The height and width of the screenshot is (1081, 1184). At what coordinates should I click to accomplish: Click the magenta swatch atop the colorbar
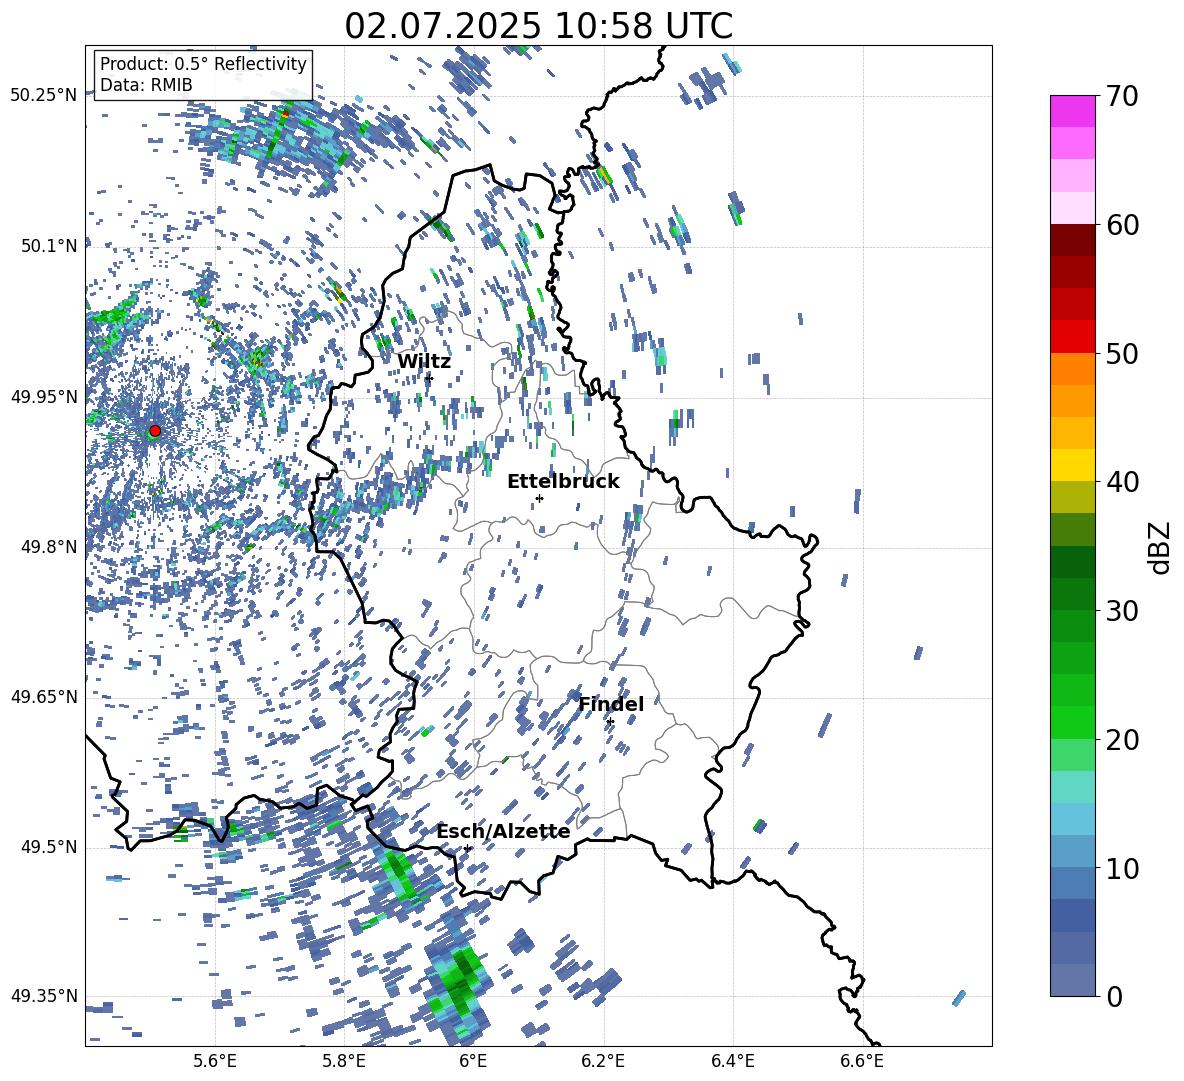pos(1072,111)
